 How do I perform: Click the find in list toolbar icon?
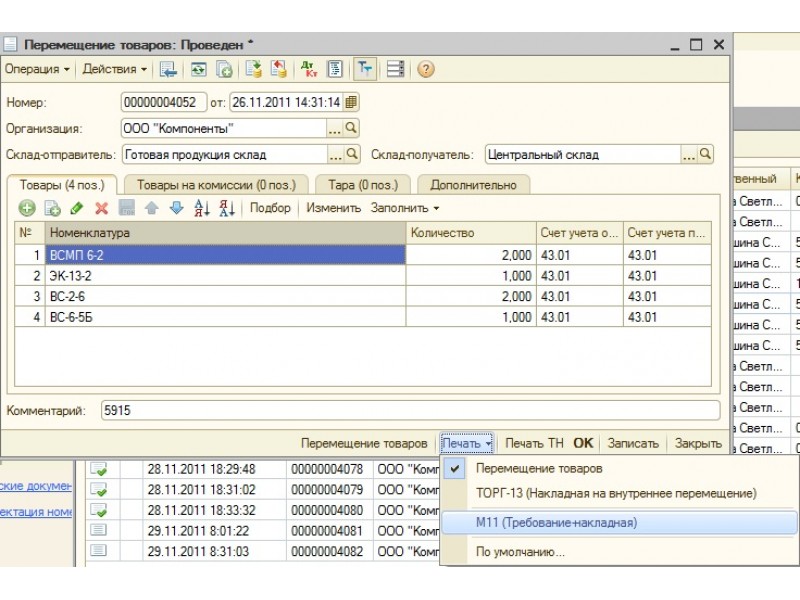168,69
